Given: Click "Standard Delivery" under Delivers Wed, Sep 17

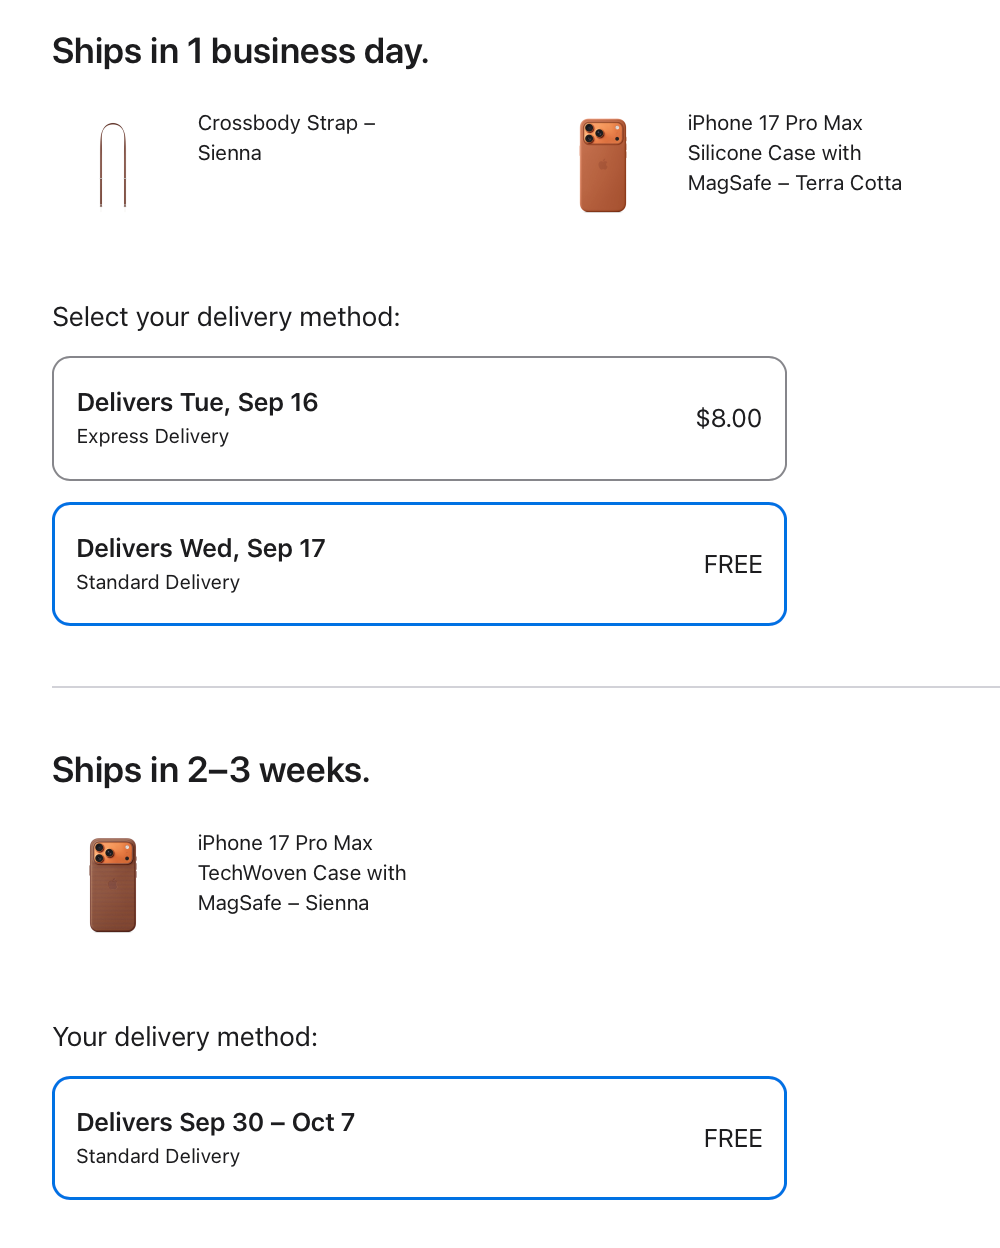Looking at the screenshot, I should click(x=158, y=583).
